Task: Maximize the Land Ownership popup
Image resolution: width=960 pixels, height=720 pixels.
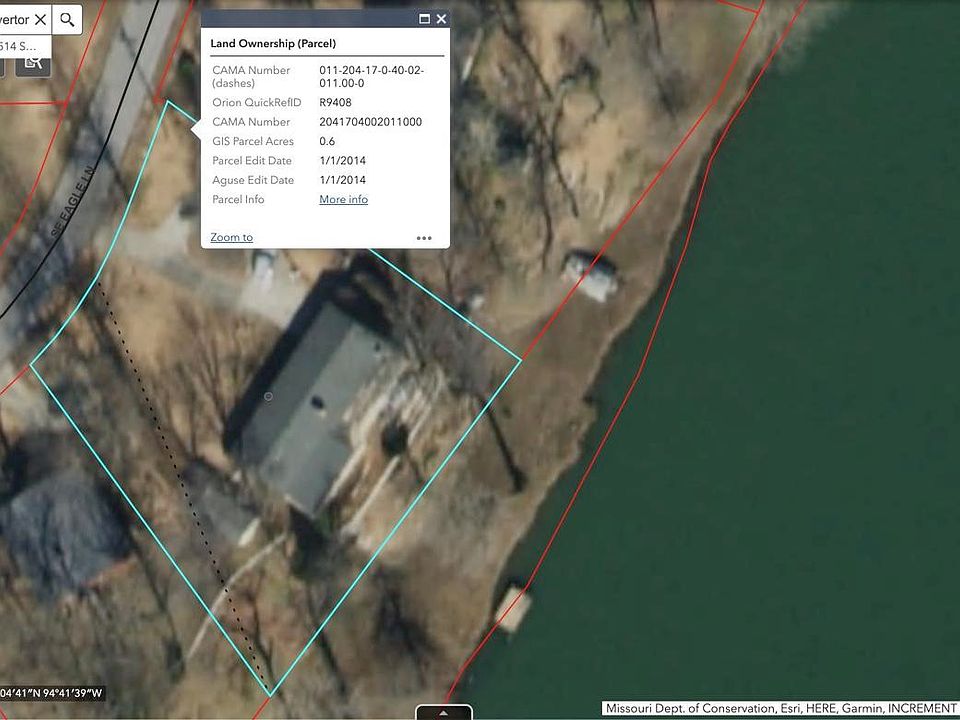Action: pyautogui.click(x=424, y=19)
